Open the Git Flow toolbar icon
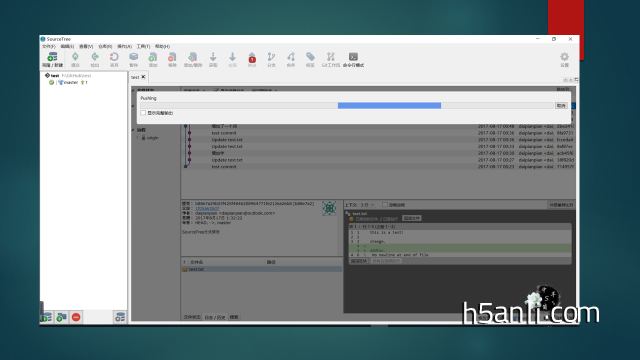Image resolution: width=640 pixels, height=360 pixels. tap(331, 60)
